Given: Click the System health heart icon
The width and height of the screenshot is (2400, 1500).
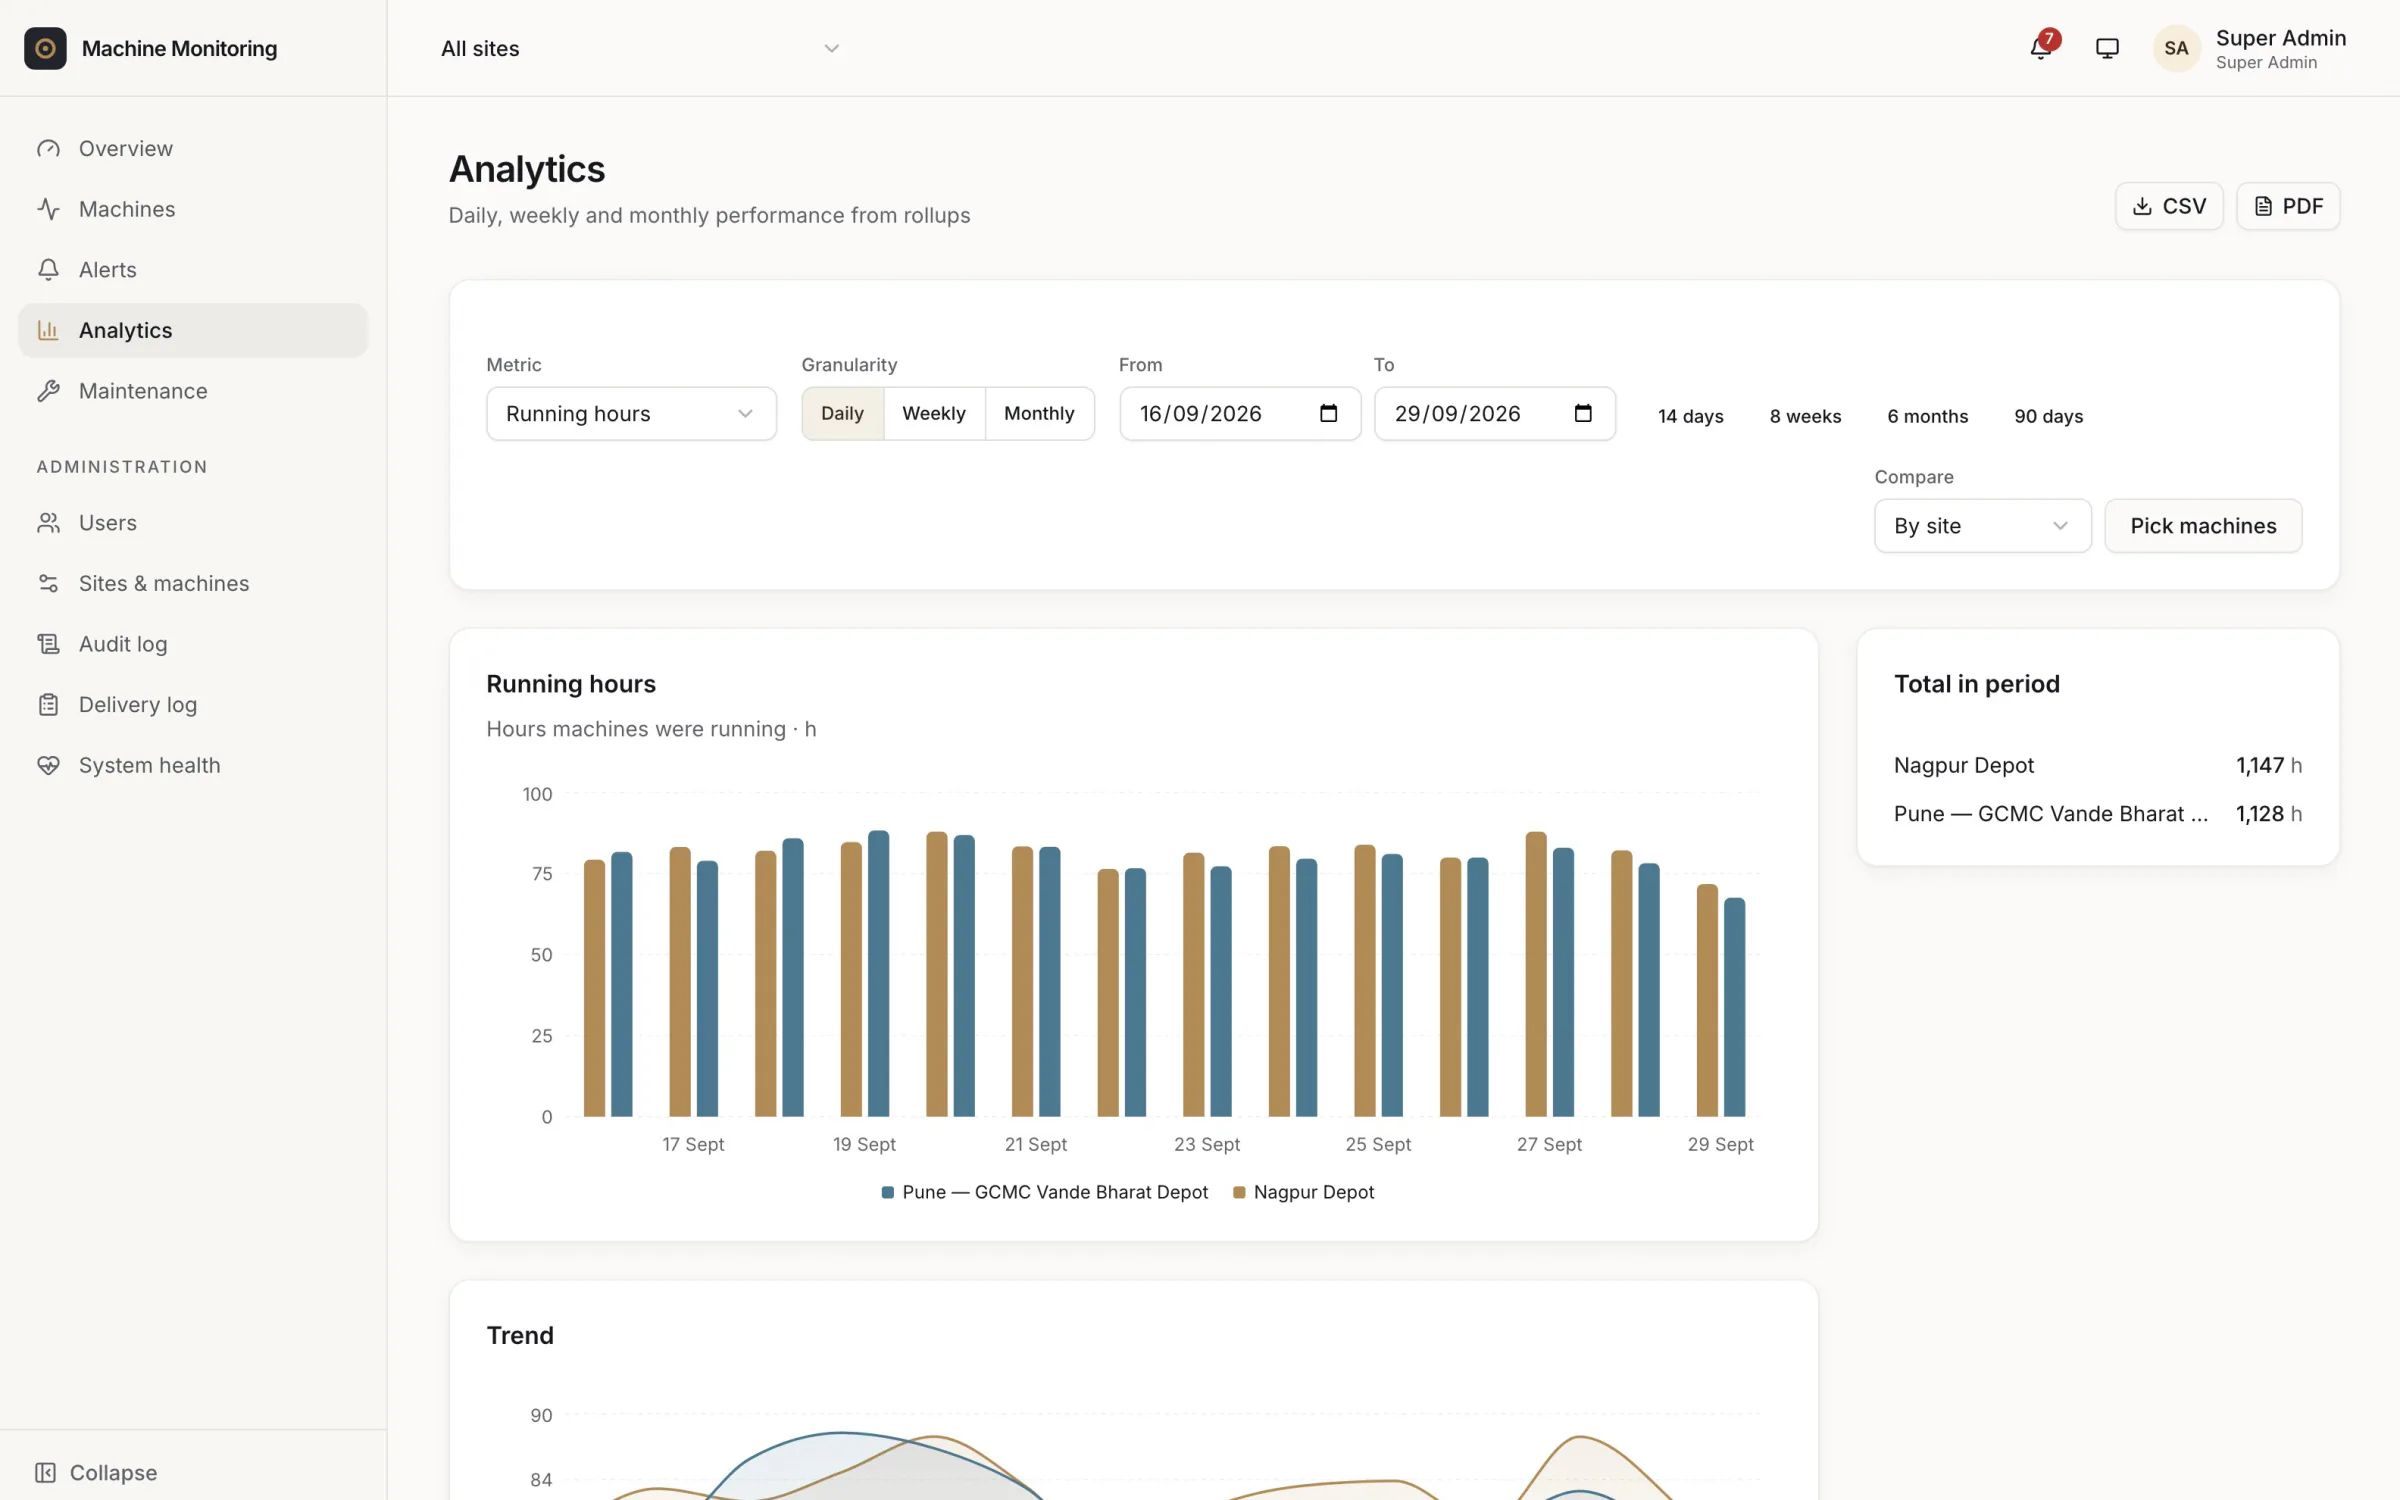Looking at the screenshot, I should tap(48, 765).
